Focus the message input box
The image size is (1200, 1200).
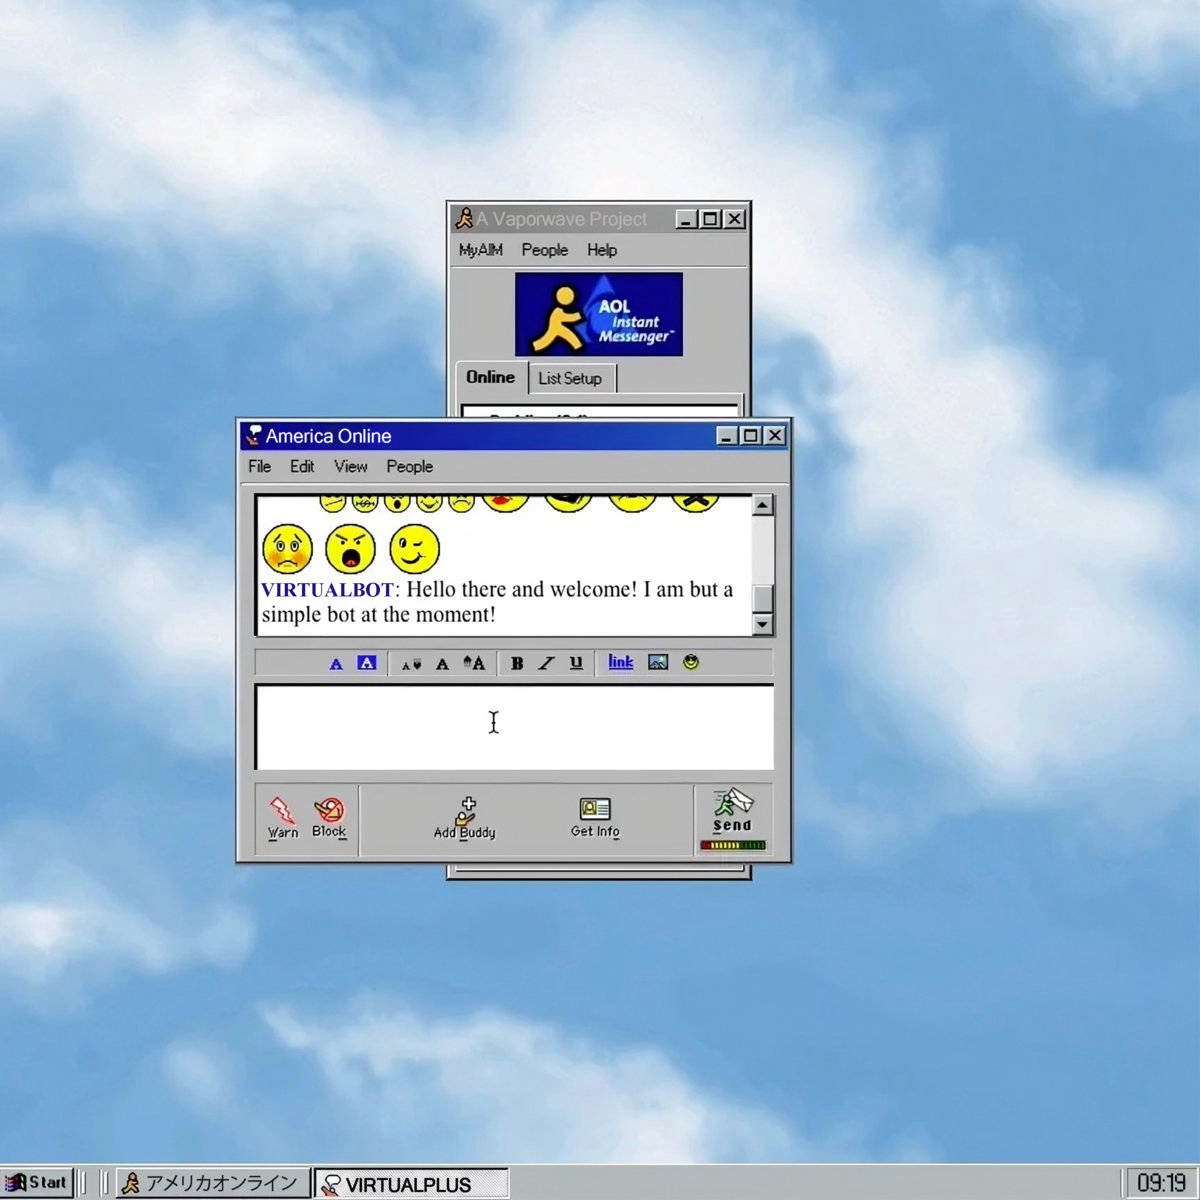coord(515,727)
